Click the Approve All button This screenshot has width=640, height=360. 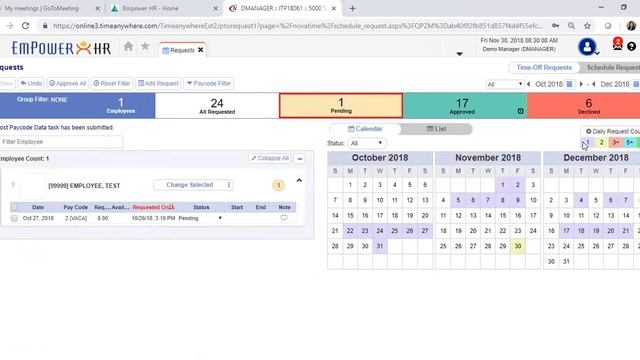(68, 83)
